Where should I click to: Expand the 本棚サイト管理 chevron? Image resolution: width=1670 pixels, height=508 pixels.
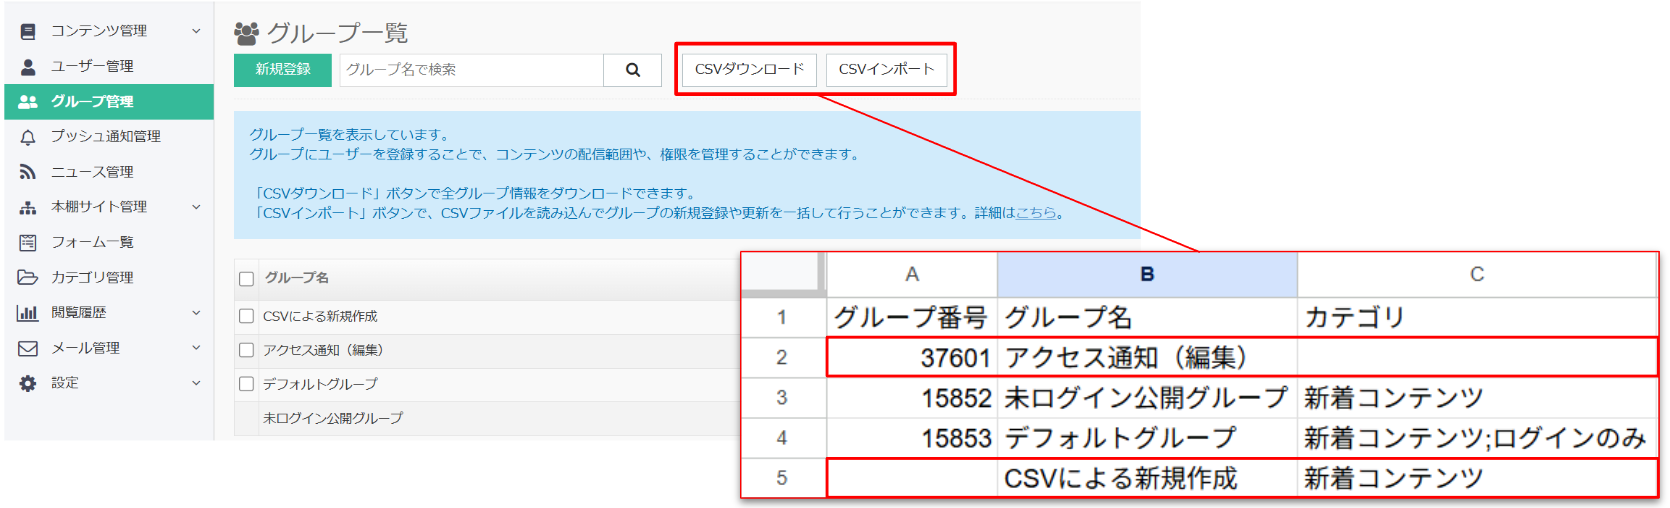[x=196, y=207]
